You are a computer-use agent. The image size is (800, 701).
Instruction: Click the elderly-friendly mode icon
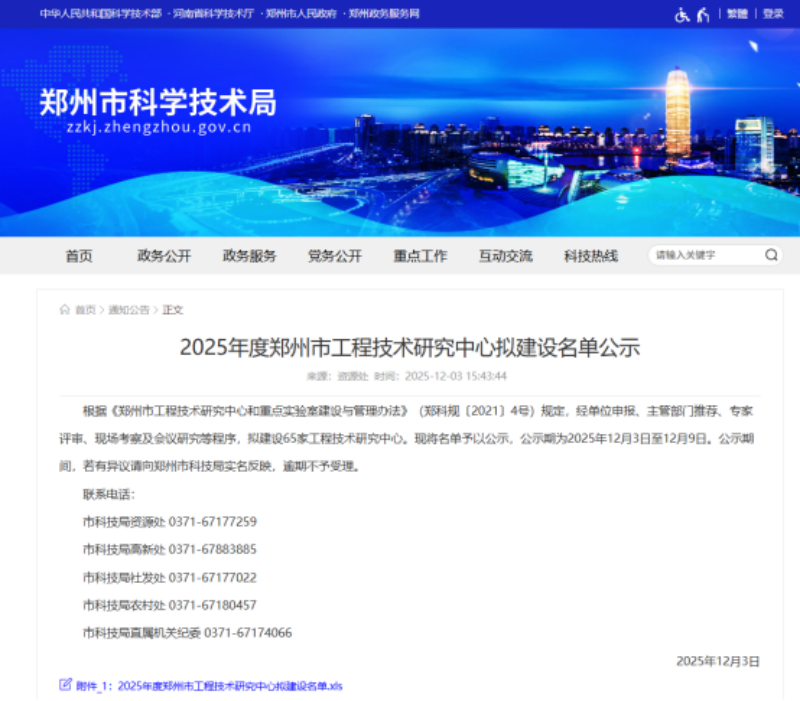pos(704,14)
